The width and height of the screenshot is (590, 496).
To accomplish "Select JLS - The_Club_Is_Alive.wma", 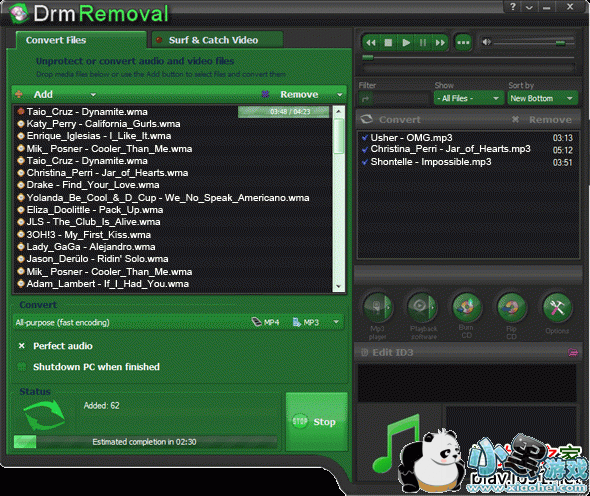I will (x=93, y=222).
